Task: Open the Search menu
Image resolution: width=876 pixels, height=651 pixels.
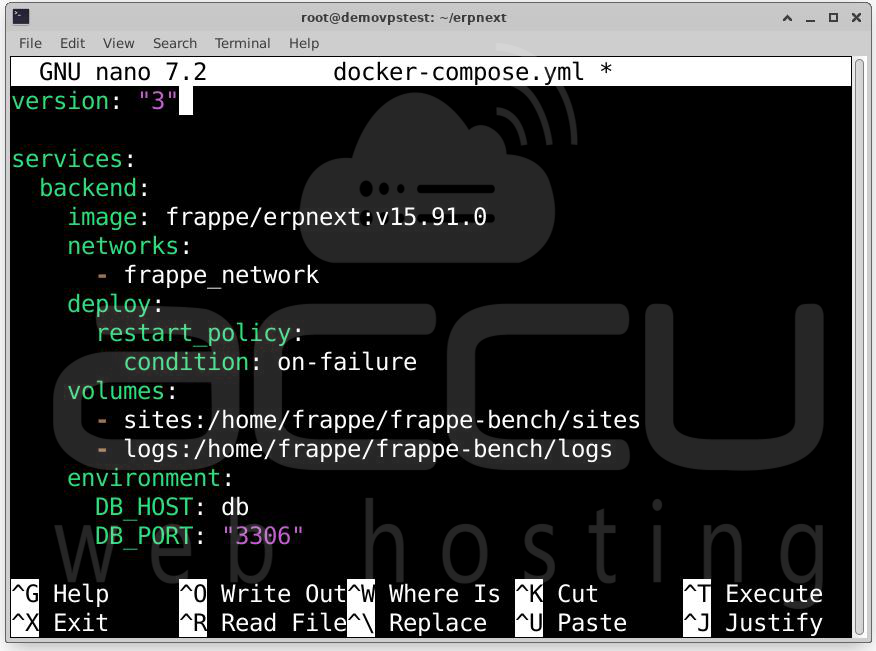Action: pyautogui.click(x=175, y=43)
